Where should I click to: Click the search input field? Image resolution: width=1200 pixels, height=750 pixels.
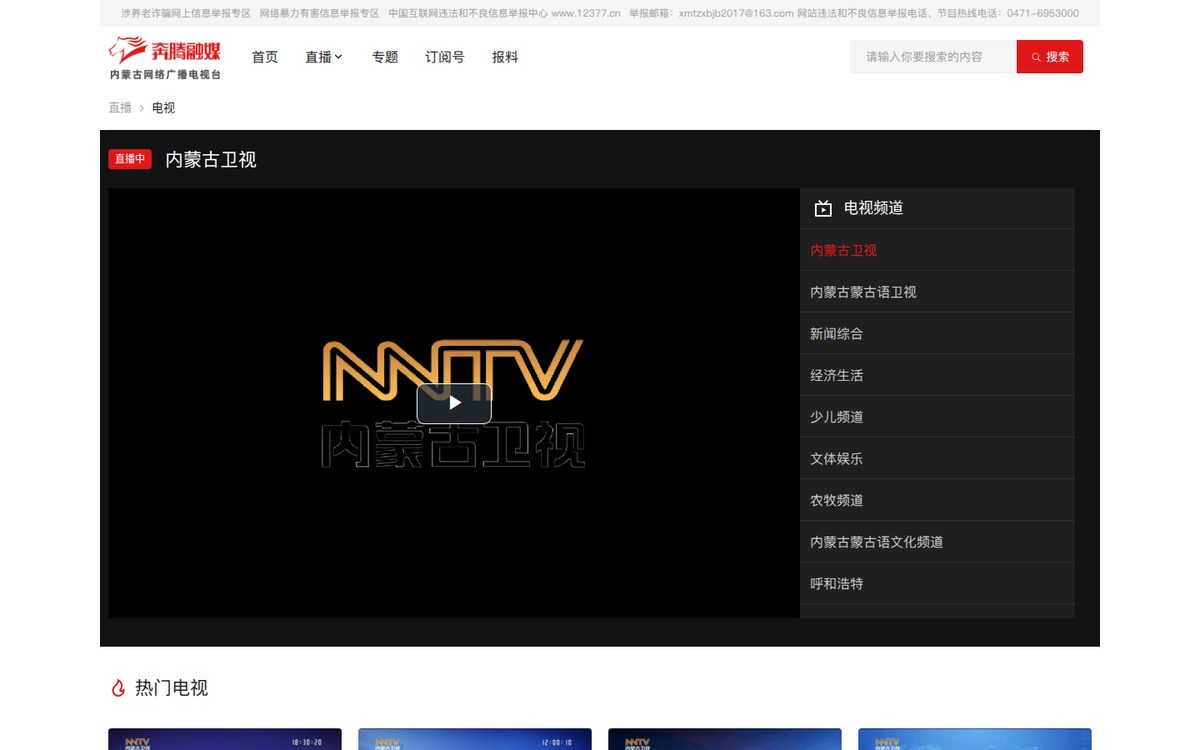[x=933, y=57]
